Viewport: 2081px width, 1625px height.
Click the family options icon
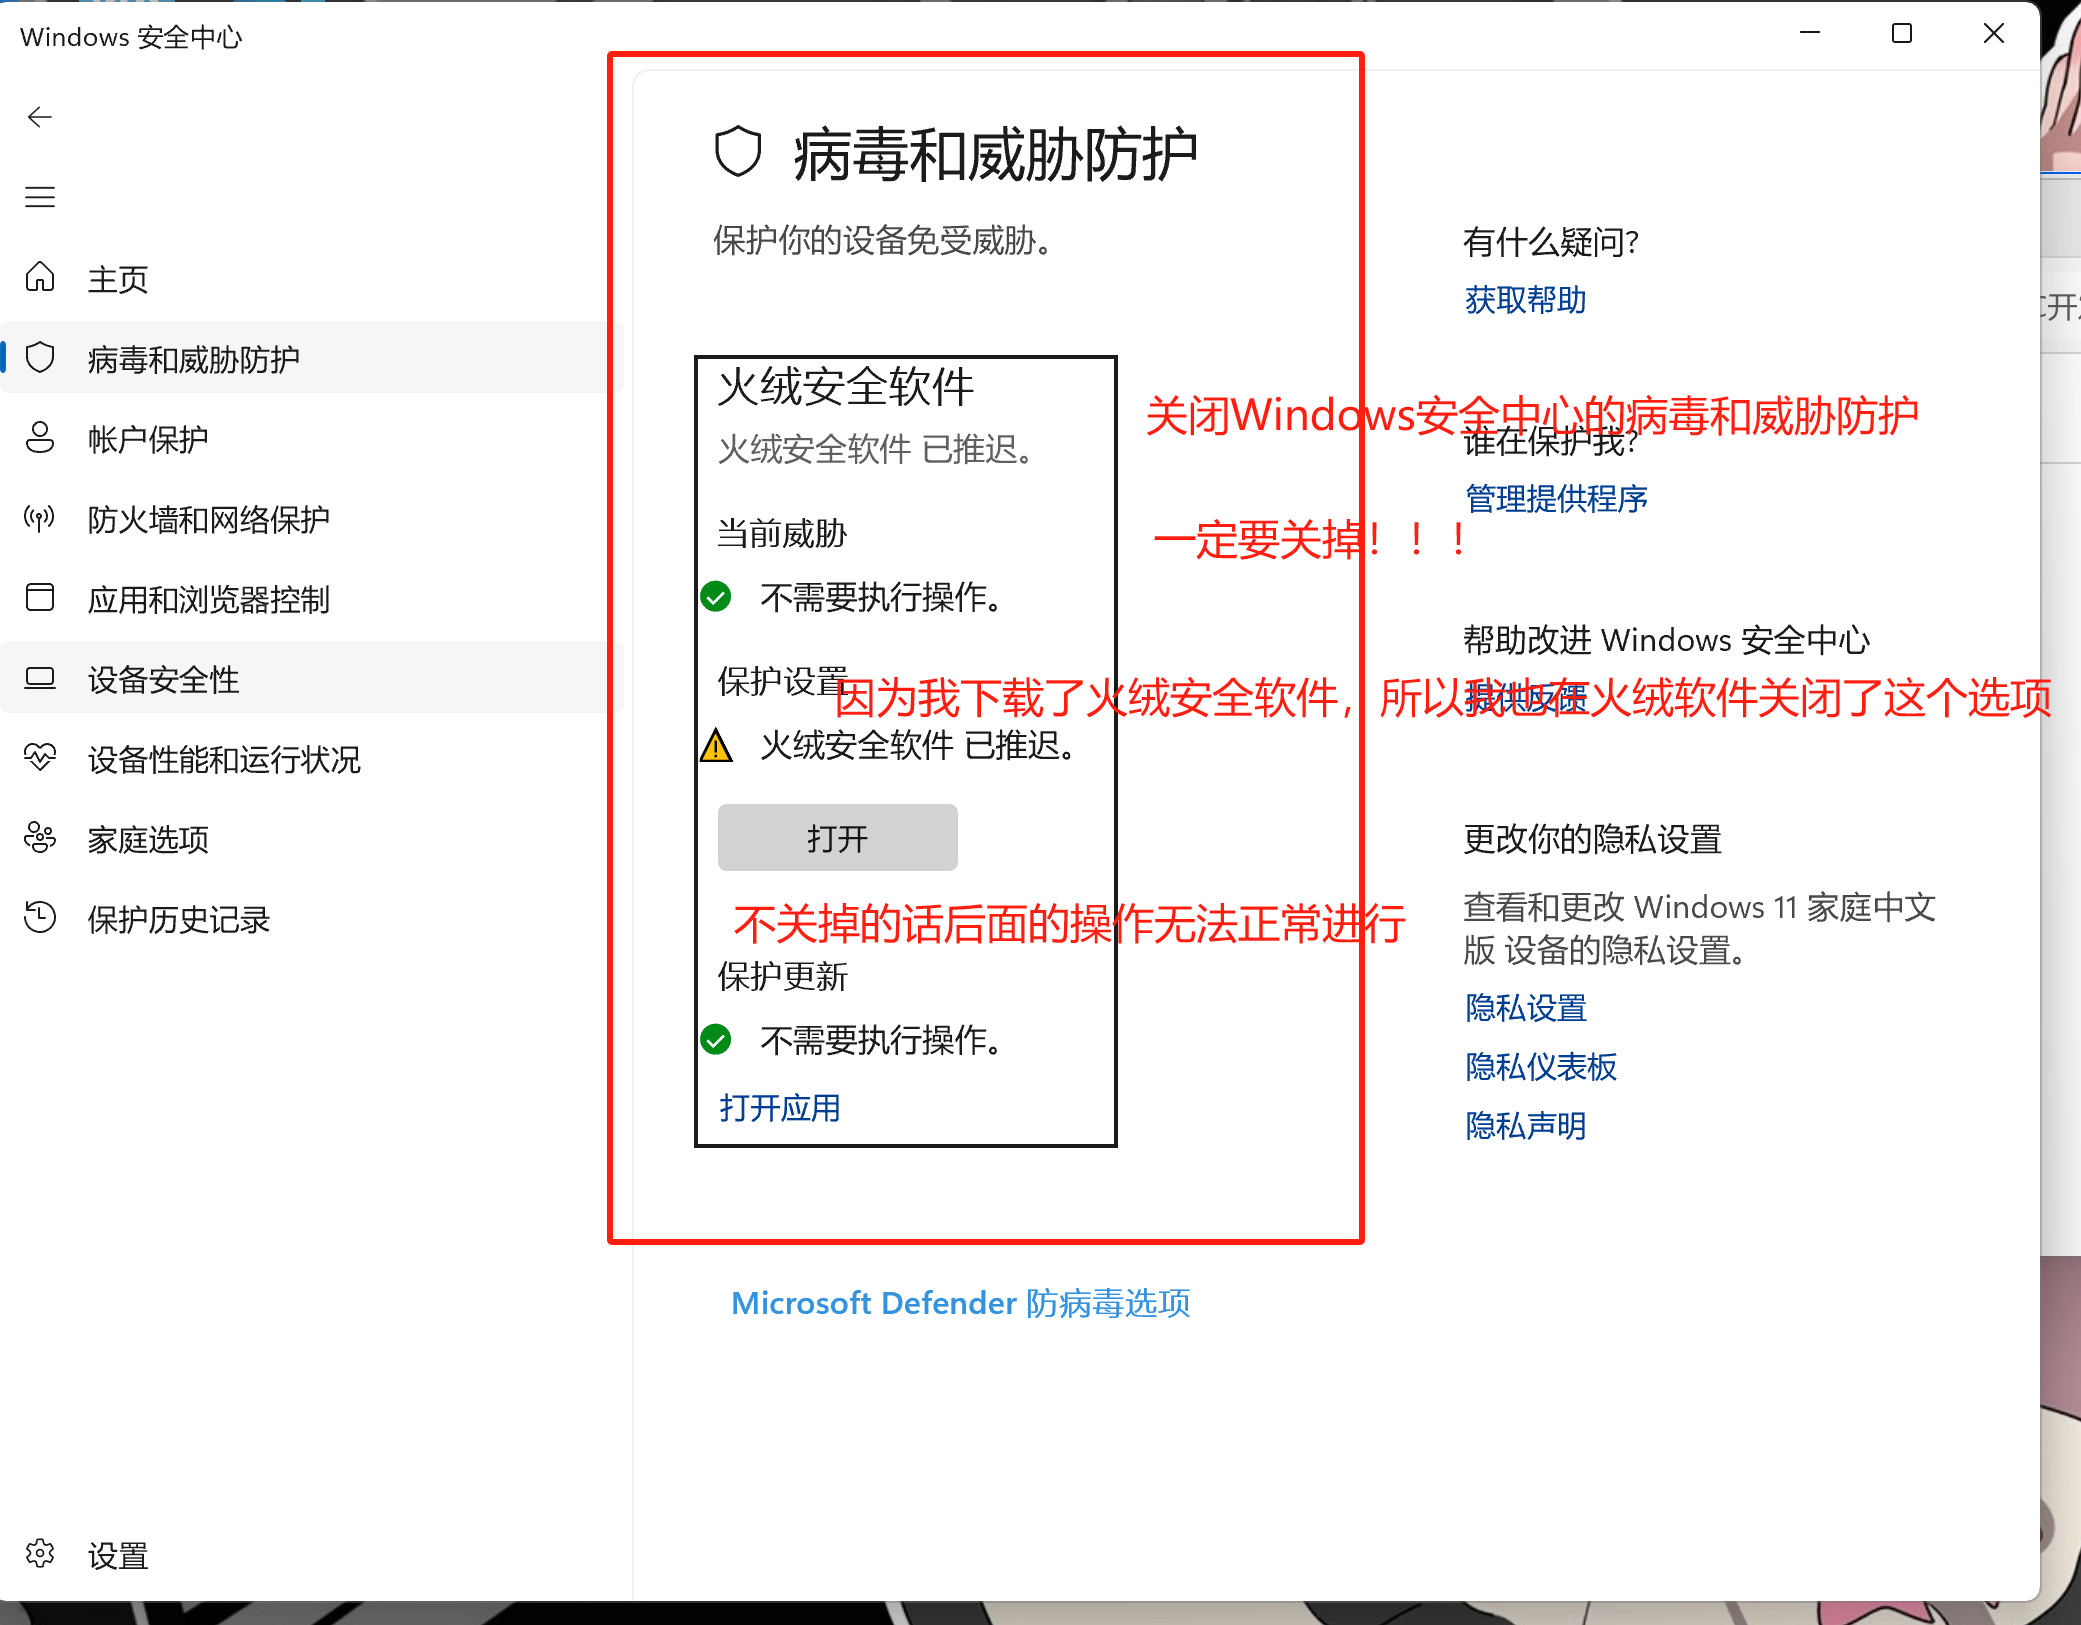tap(40, 838)
